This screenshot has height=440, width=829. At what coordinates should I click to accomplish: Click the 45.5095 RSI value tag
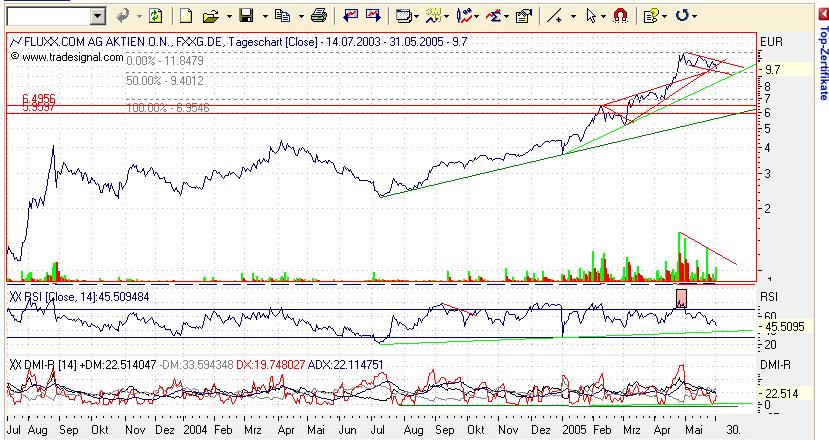point(785,327)
